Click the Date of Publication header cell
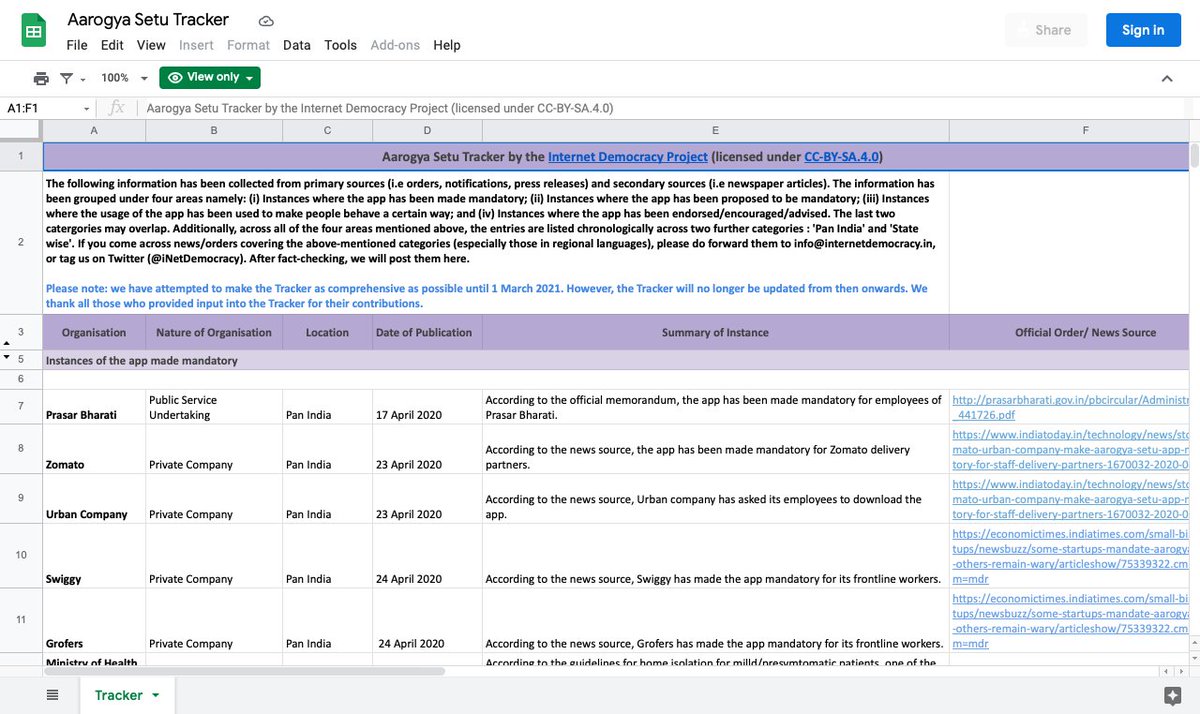Image resolution: width=1200 pixels, height=714 pixels. coord(427,332)
